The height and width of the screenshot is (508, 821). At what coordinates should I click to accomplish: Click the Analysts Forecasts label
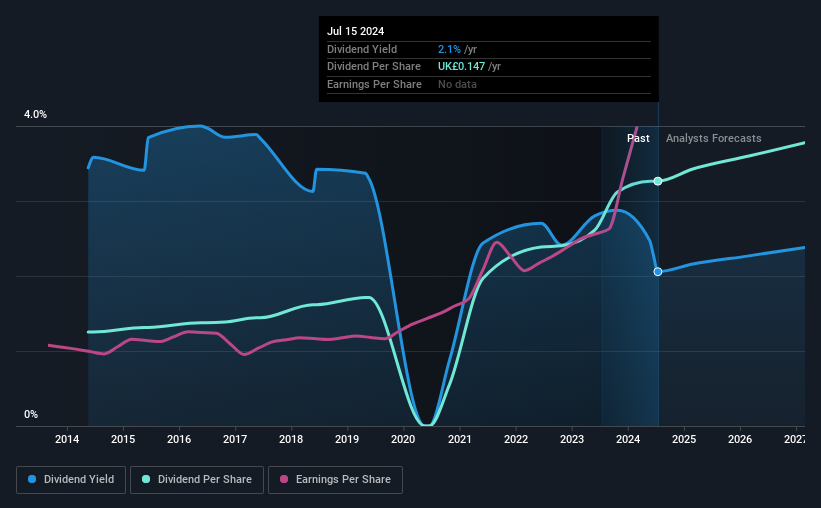coord(714,138)
